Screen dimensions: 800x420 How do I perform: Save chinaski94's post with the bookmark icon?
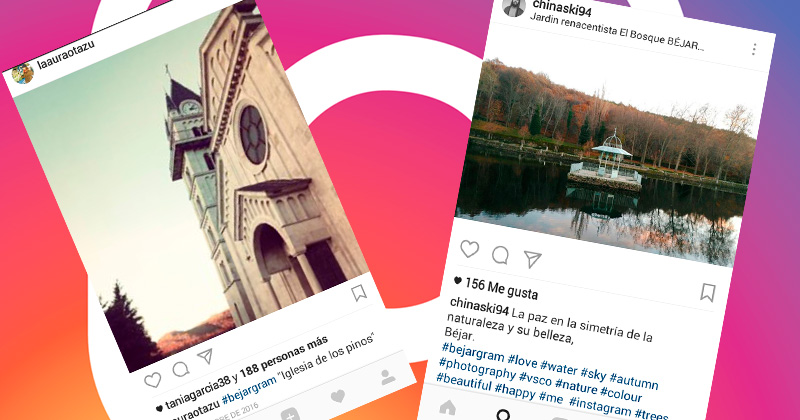(707, 292)
